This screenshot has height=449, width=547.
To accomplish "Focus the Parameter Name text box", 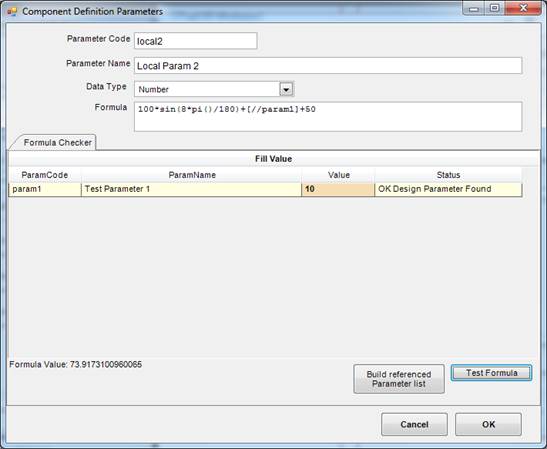I will (x=328, y=66).
